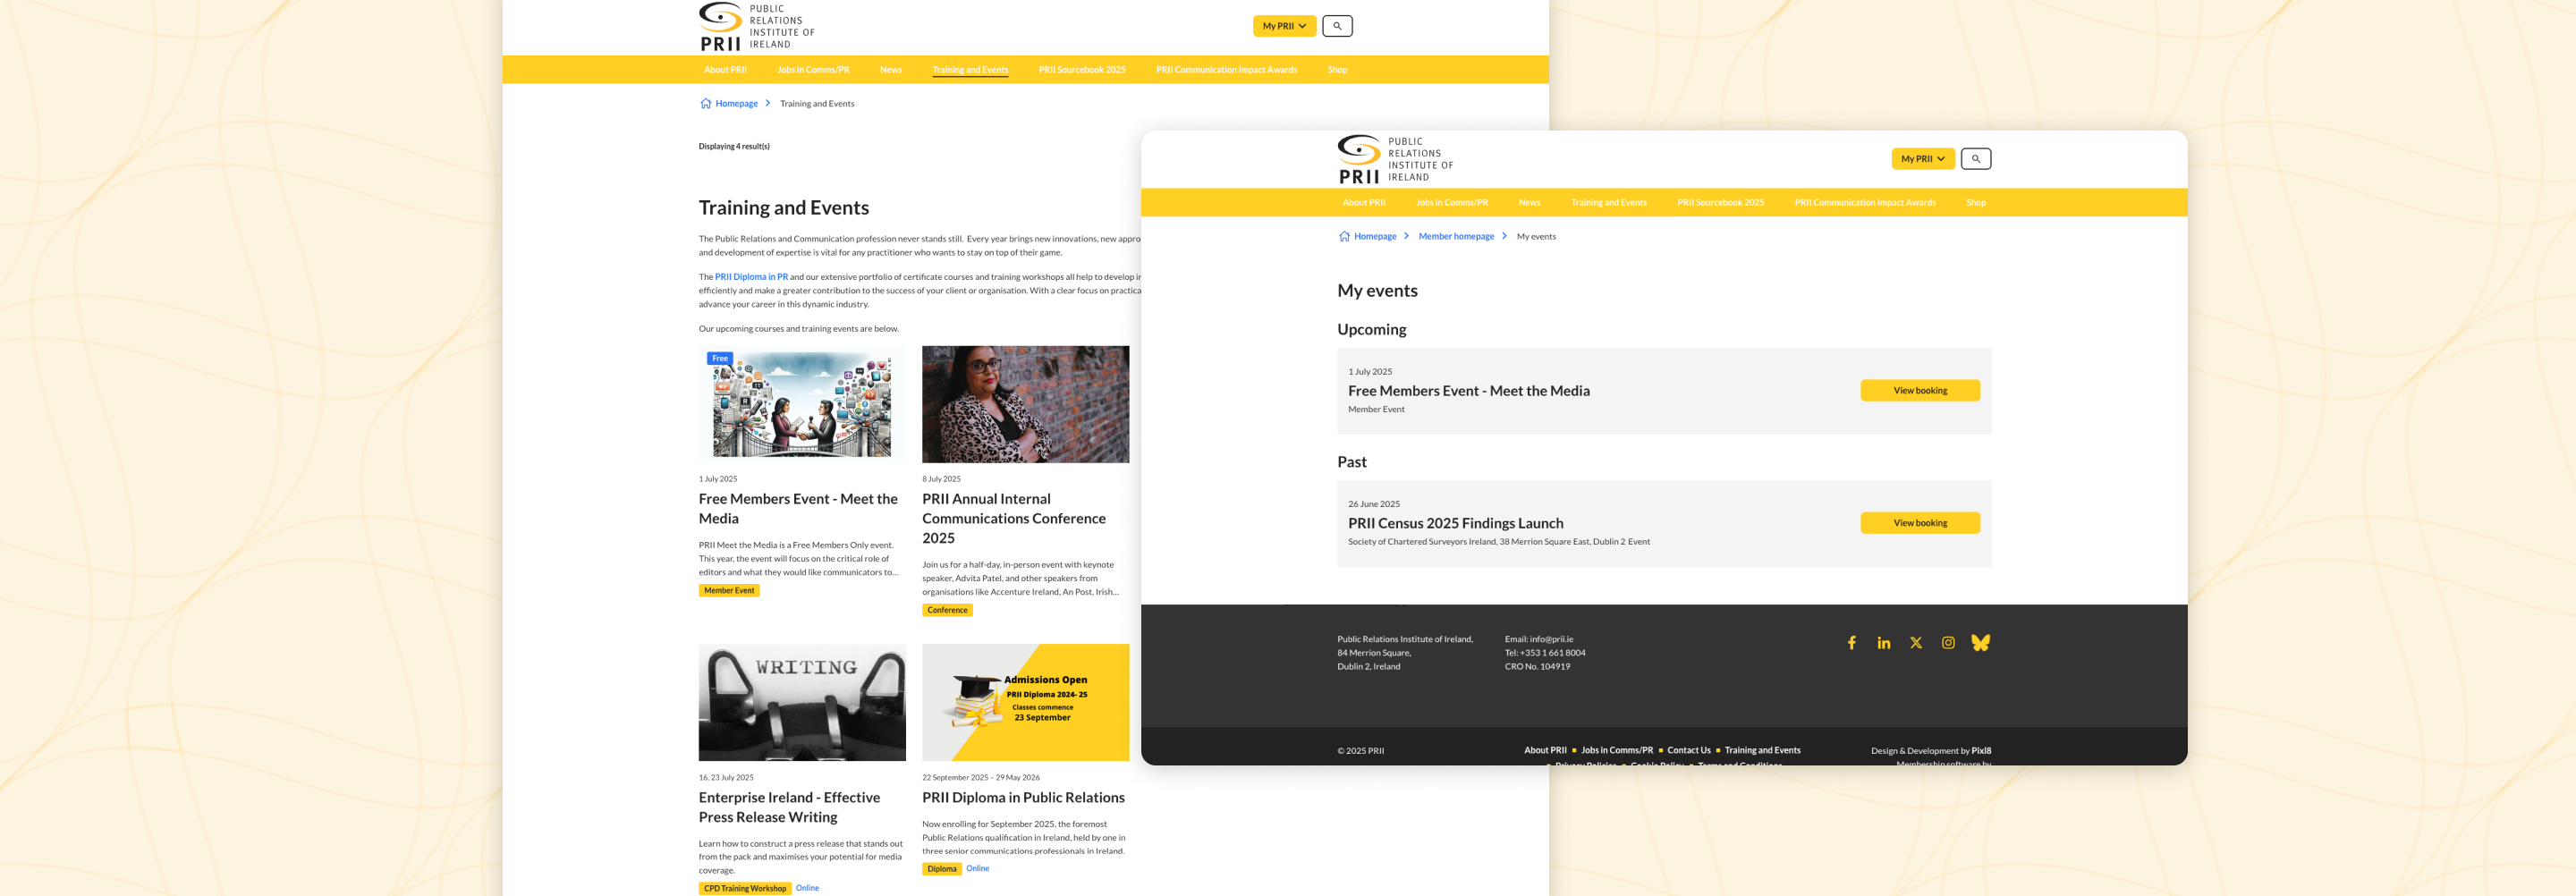Click the home icon in Training page breadcrumb

(x=705, y=103)
